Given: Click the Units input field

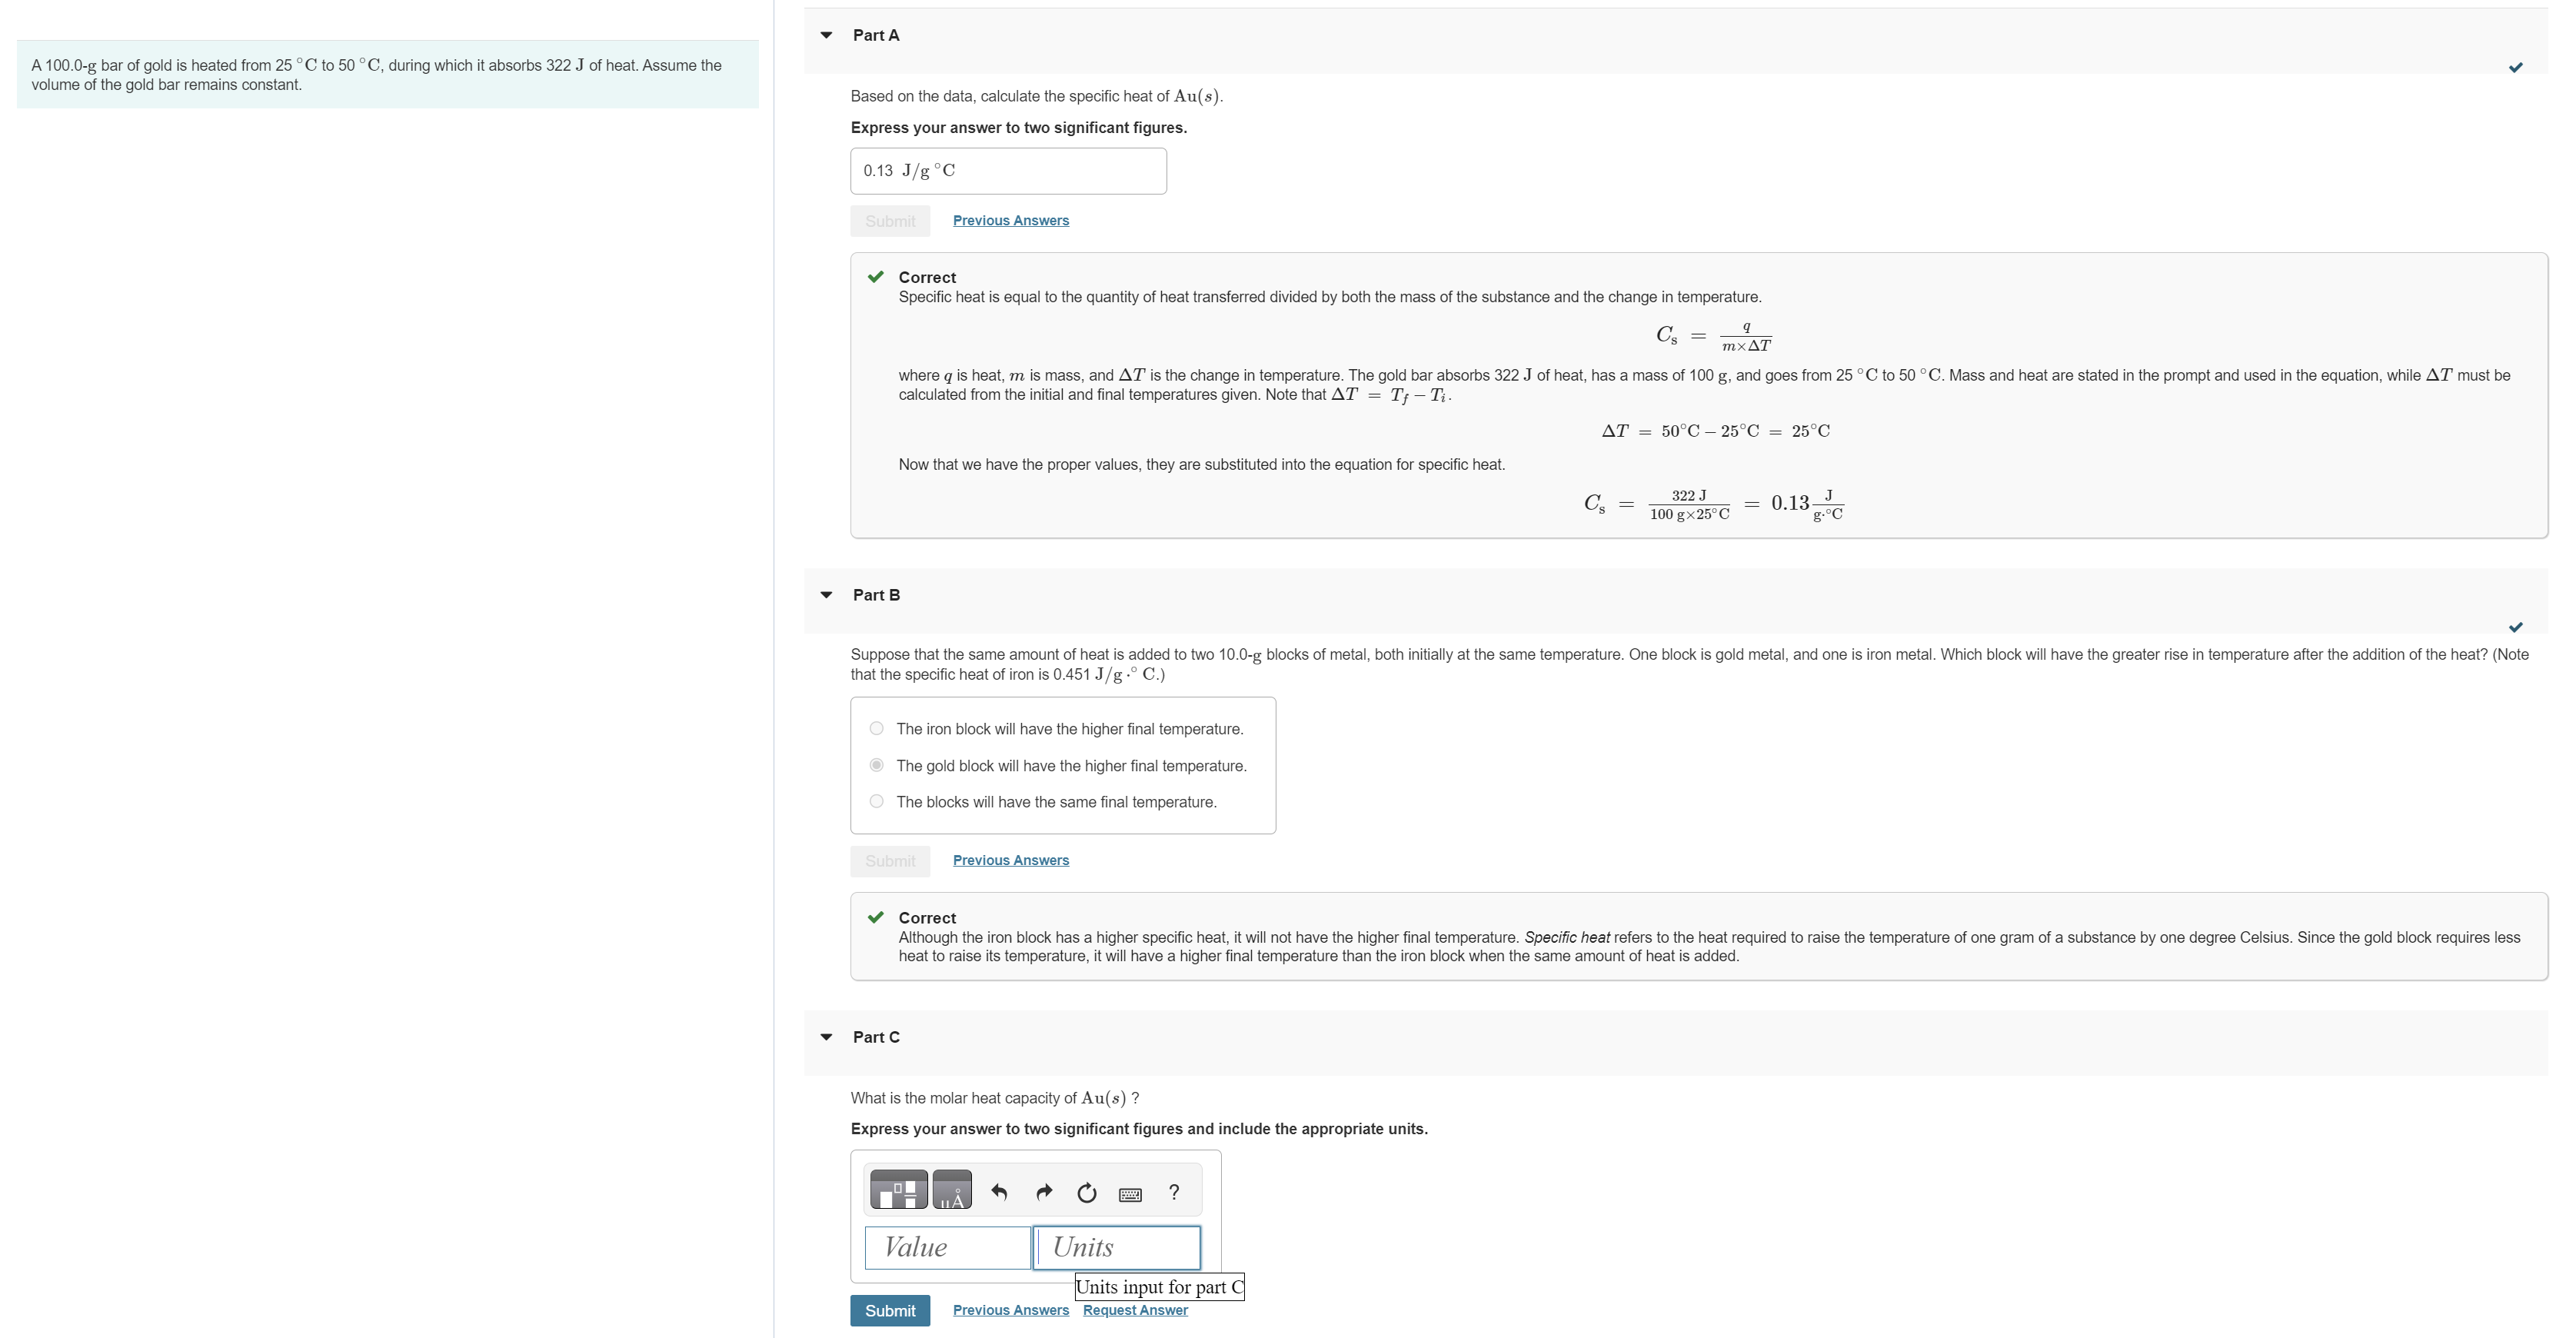Looking at the screenshot, I should pos(1116,1247).
